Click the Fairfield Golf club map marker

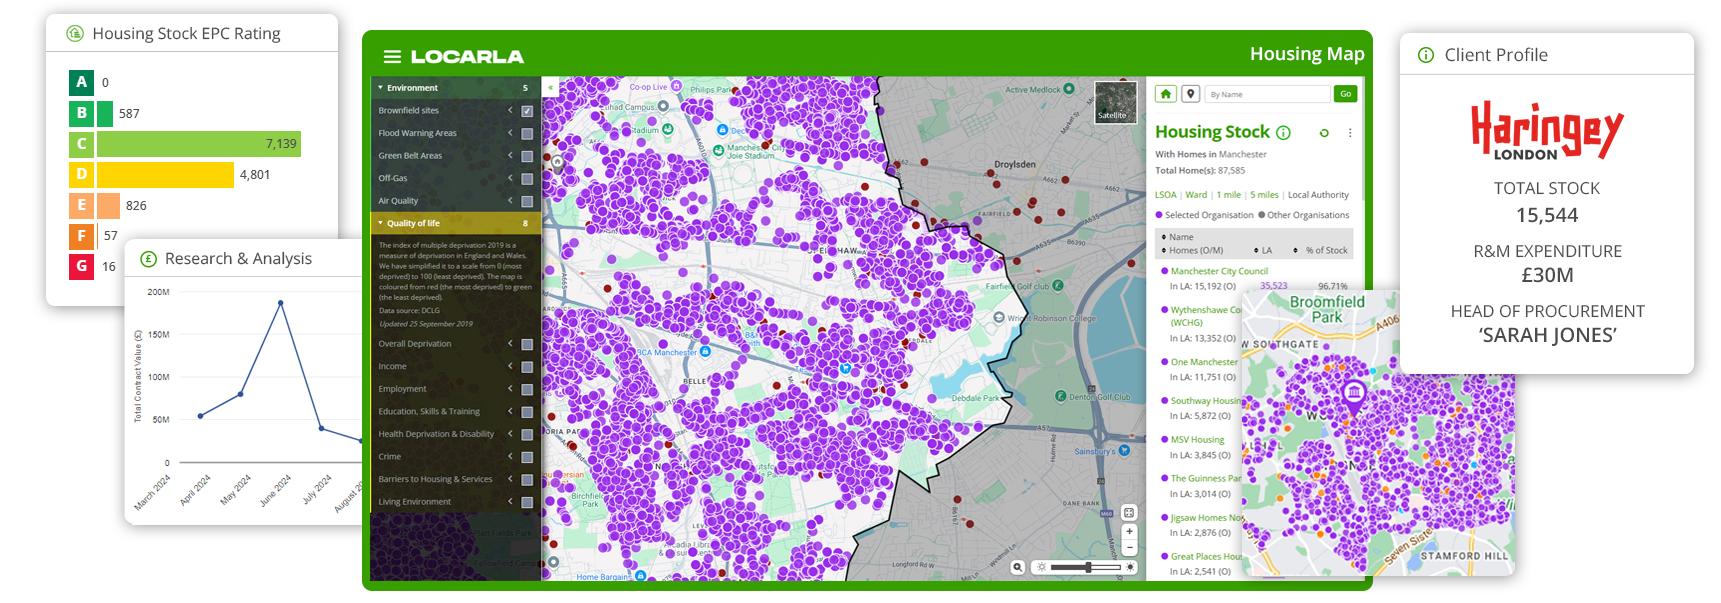click(1058, 286)
